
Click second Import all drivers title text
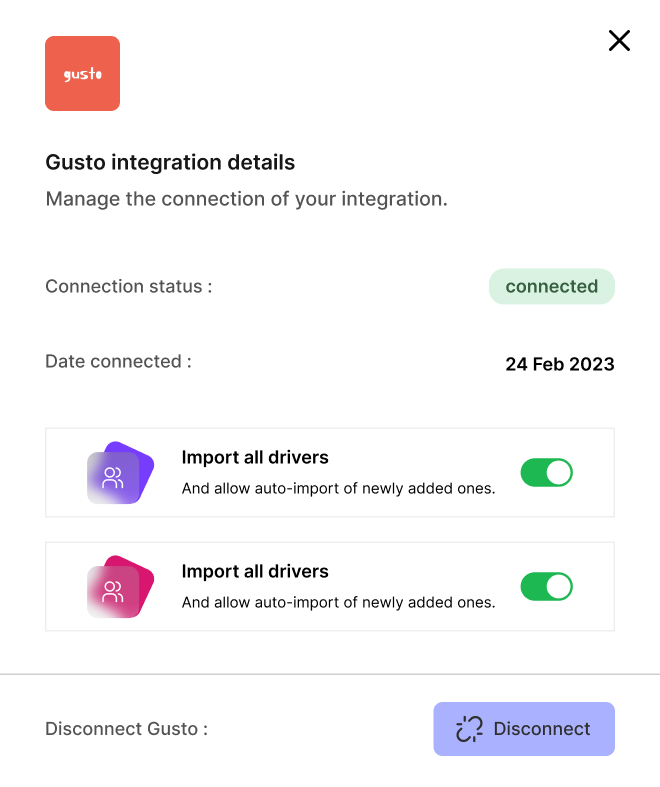tap(255, 571)
